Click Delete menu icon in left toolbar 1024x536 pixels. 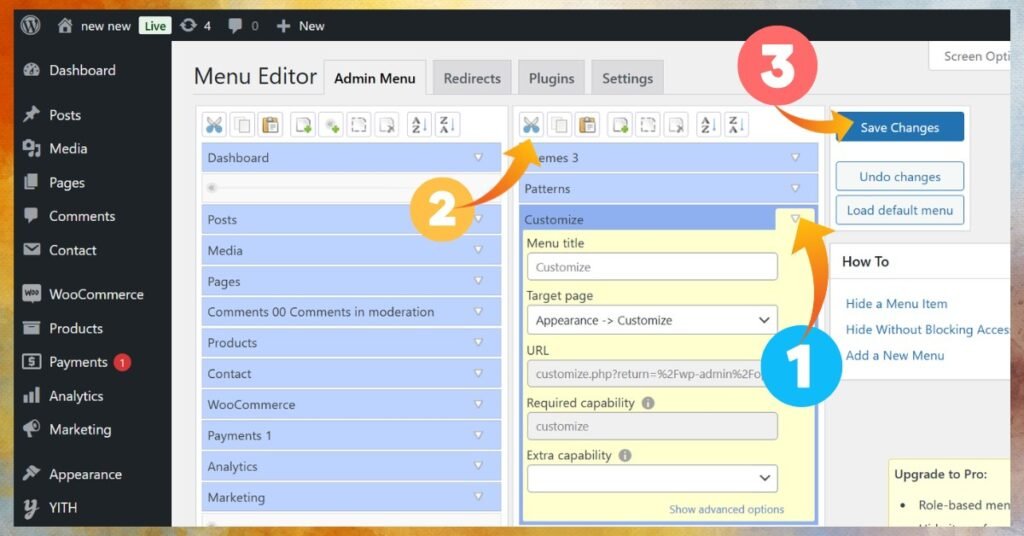click(x=387, y=125)
